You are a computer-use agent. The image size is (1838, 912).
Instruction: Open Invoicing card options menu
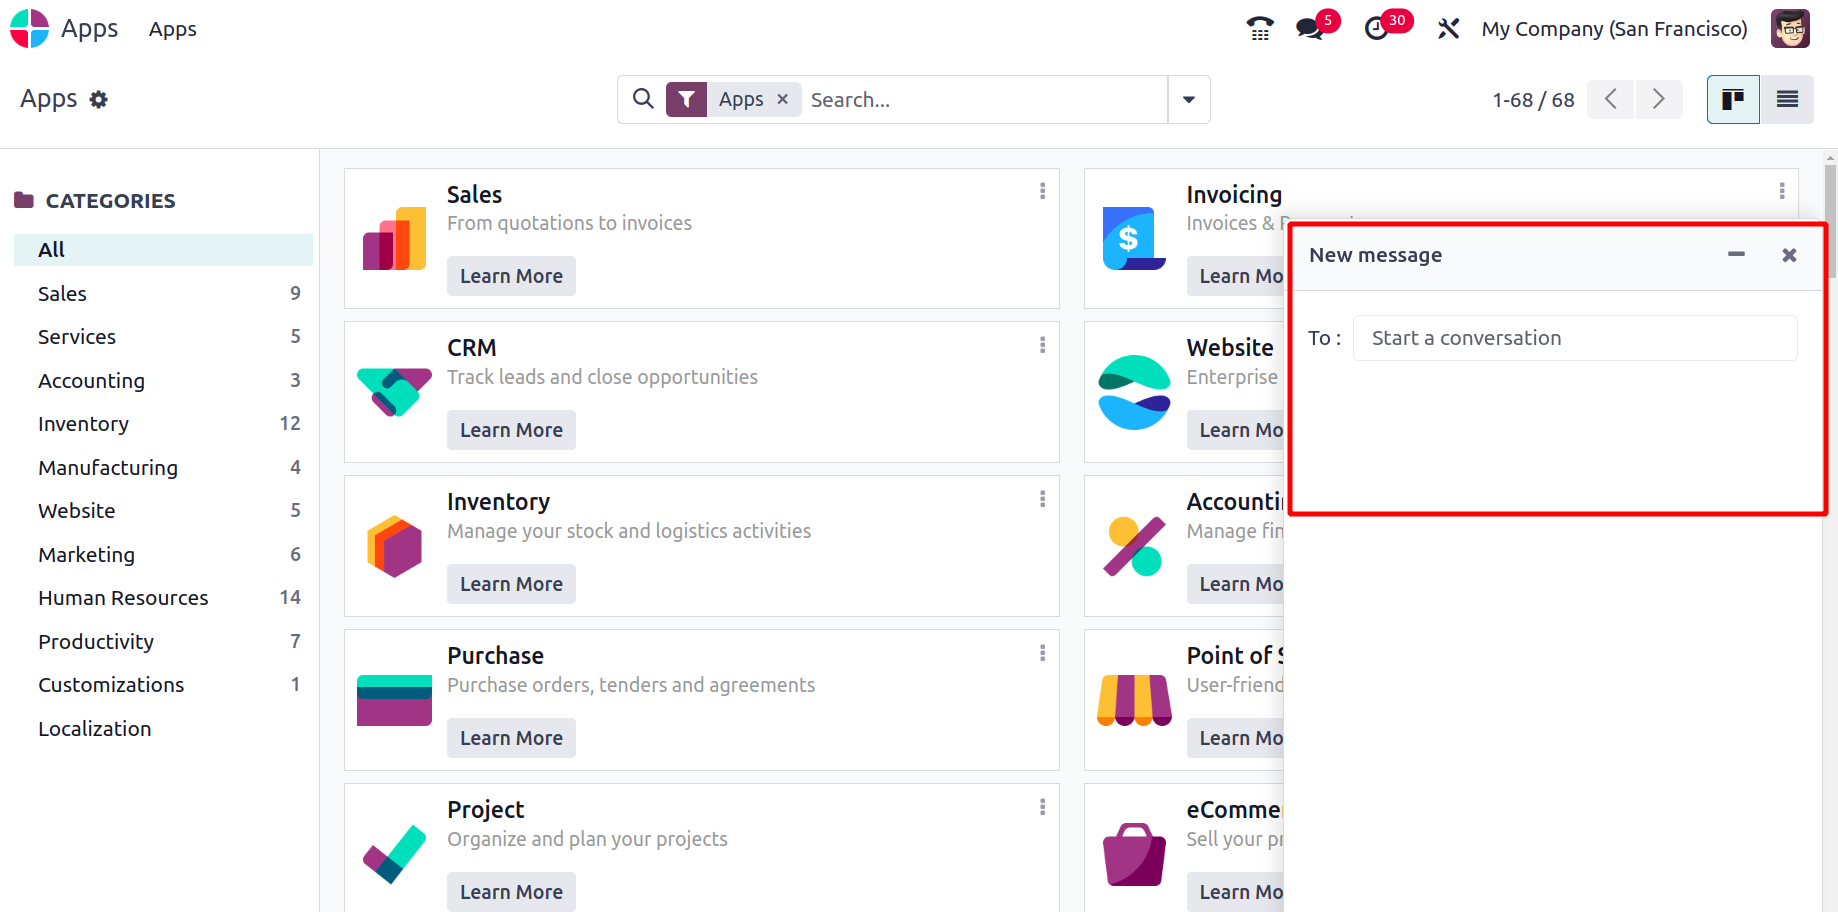1781,191
